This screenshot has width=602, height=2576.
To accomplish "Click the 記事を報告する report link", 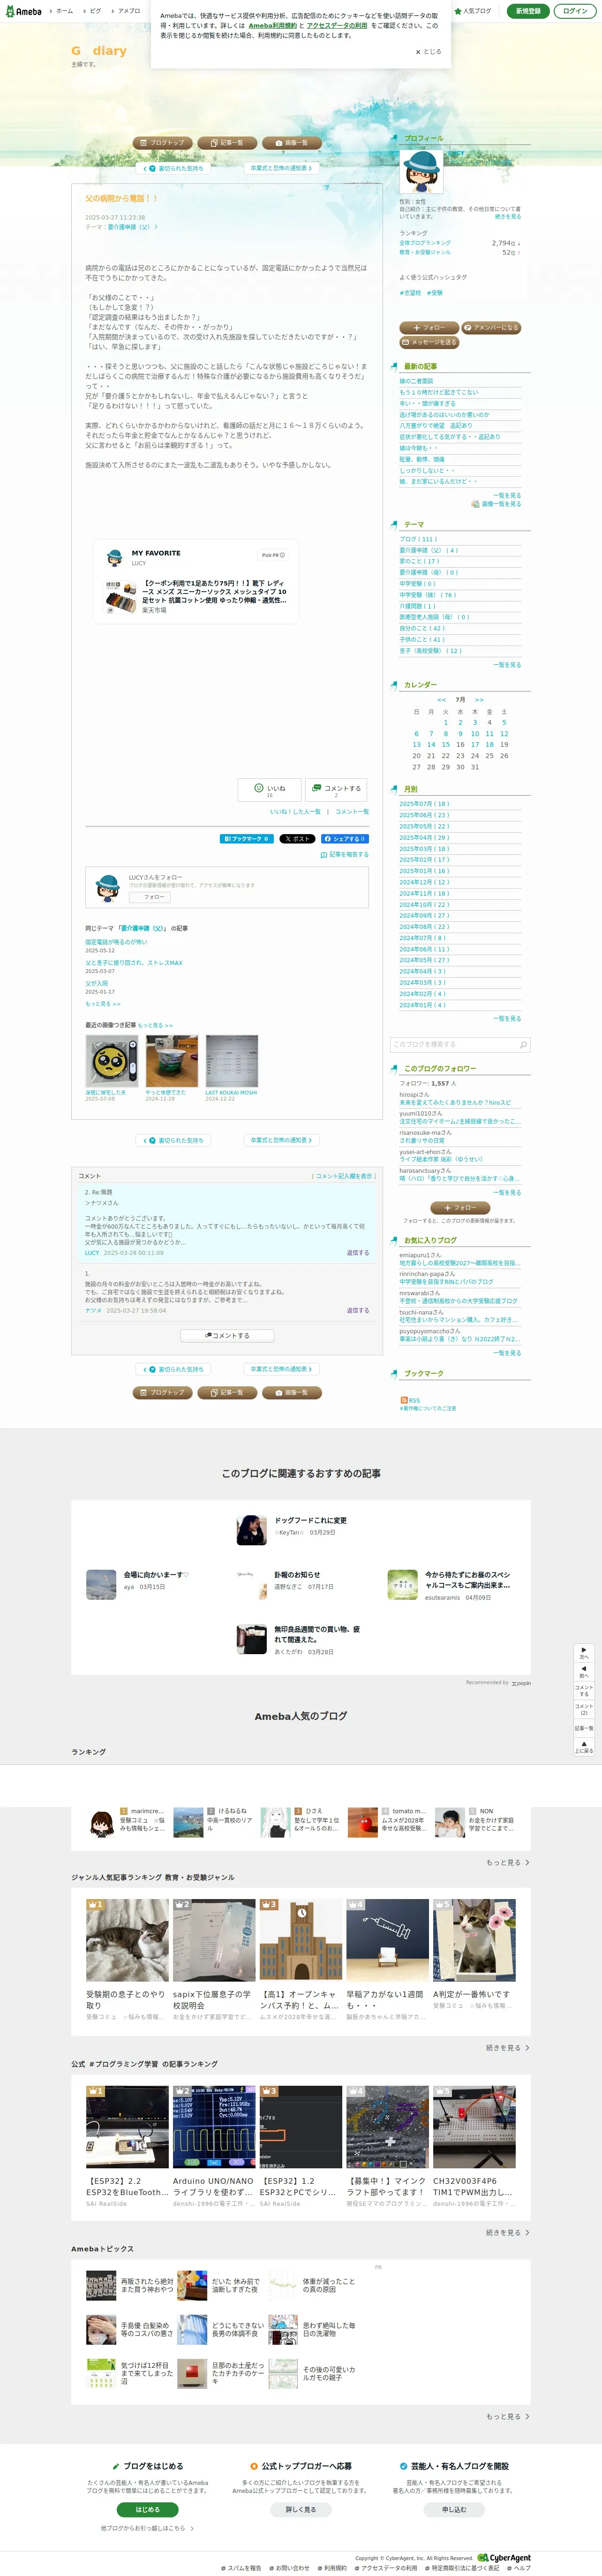I will pyautogui.click(x=344, y=855).
